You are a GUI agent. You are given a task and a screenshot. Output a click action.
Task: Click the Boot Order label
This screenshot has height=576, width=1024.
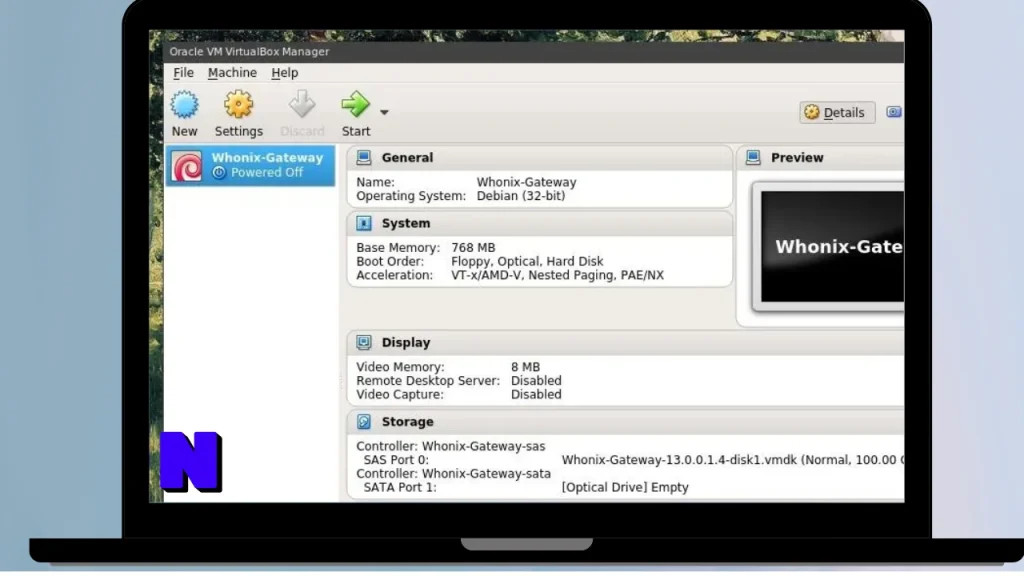click(x=390, y=261)
